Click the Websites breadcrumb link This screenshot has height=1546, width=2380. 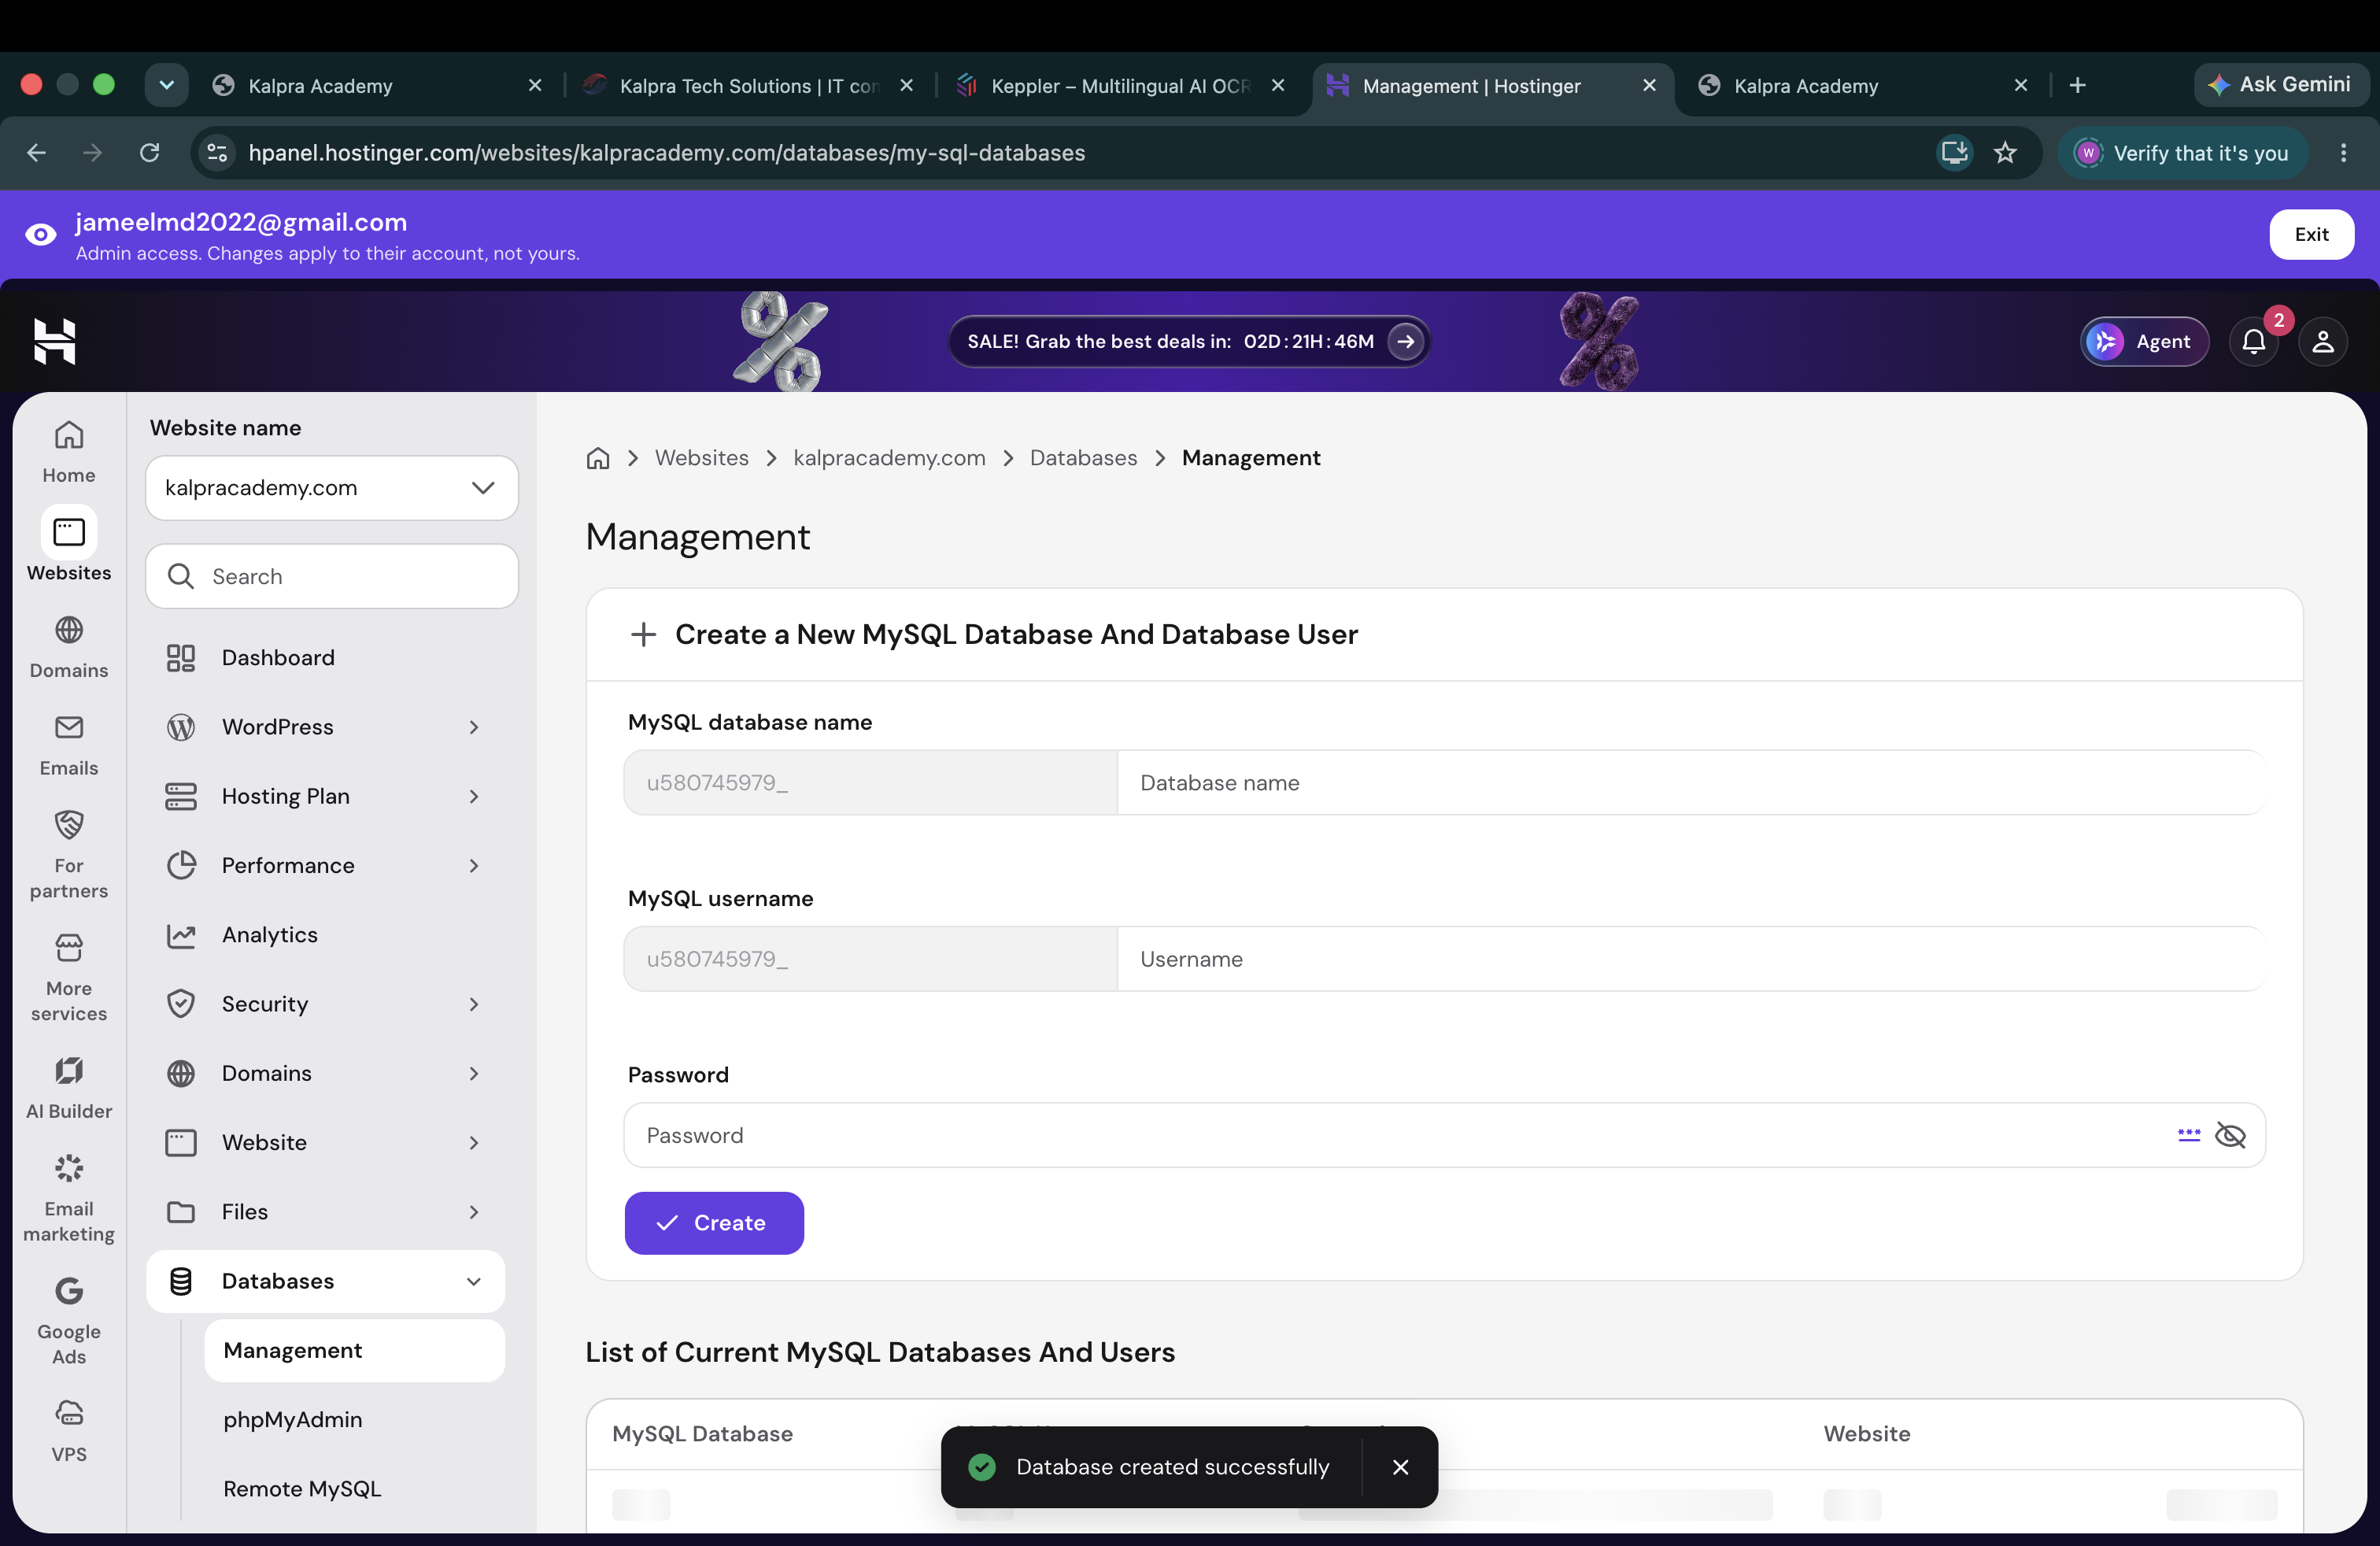pyautogui.click(x=701, y=458)
